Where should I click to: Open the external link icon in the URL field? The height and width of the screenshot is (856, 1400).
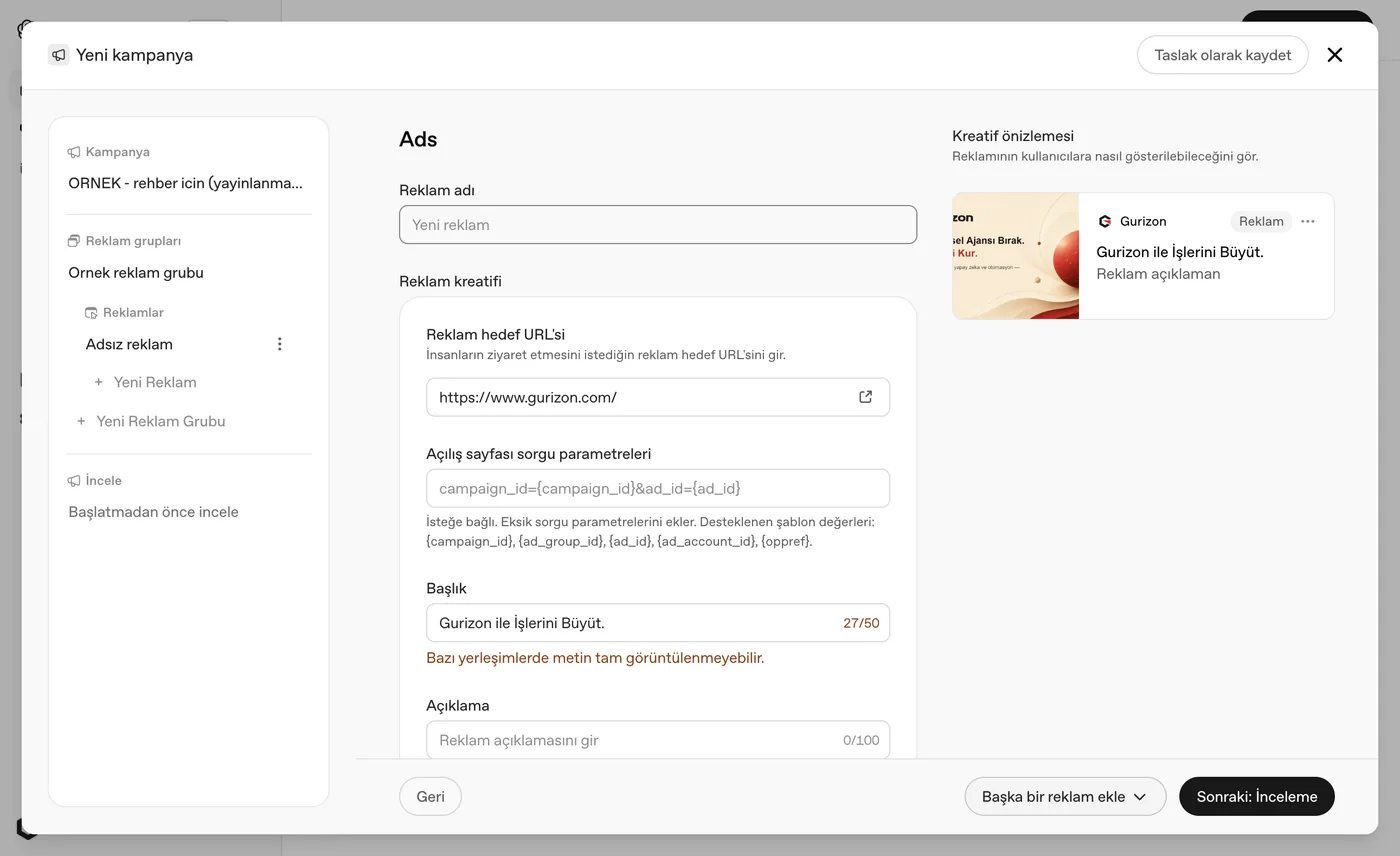pyautogui.click(x=866, y=397)
